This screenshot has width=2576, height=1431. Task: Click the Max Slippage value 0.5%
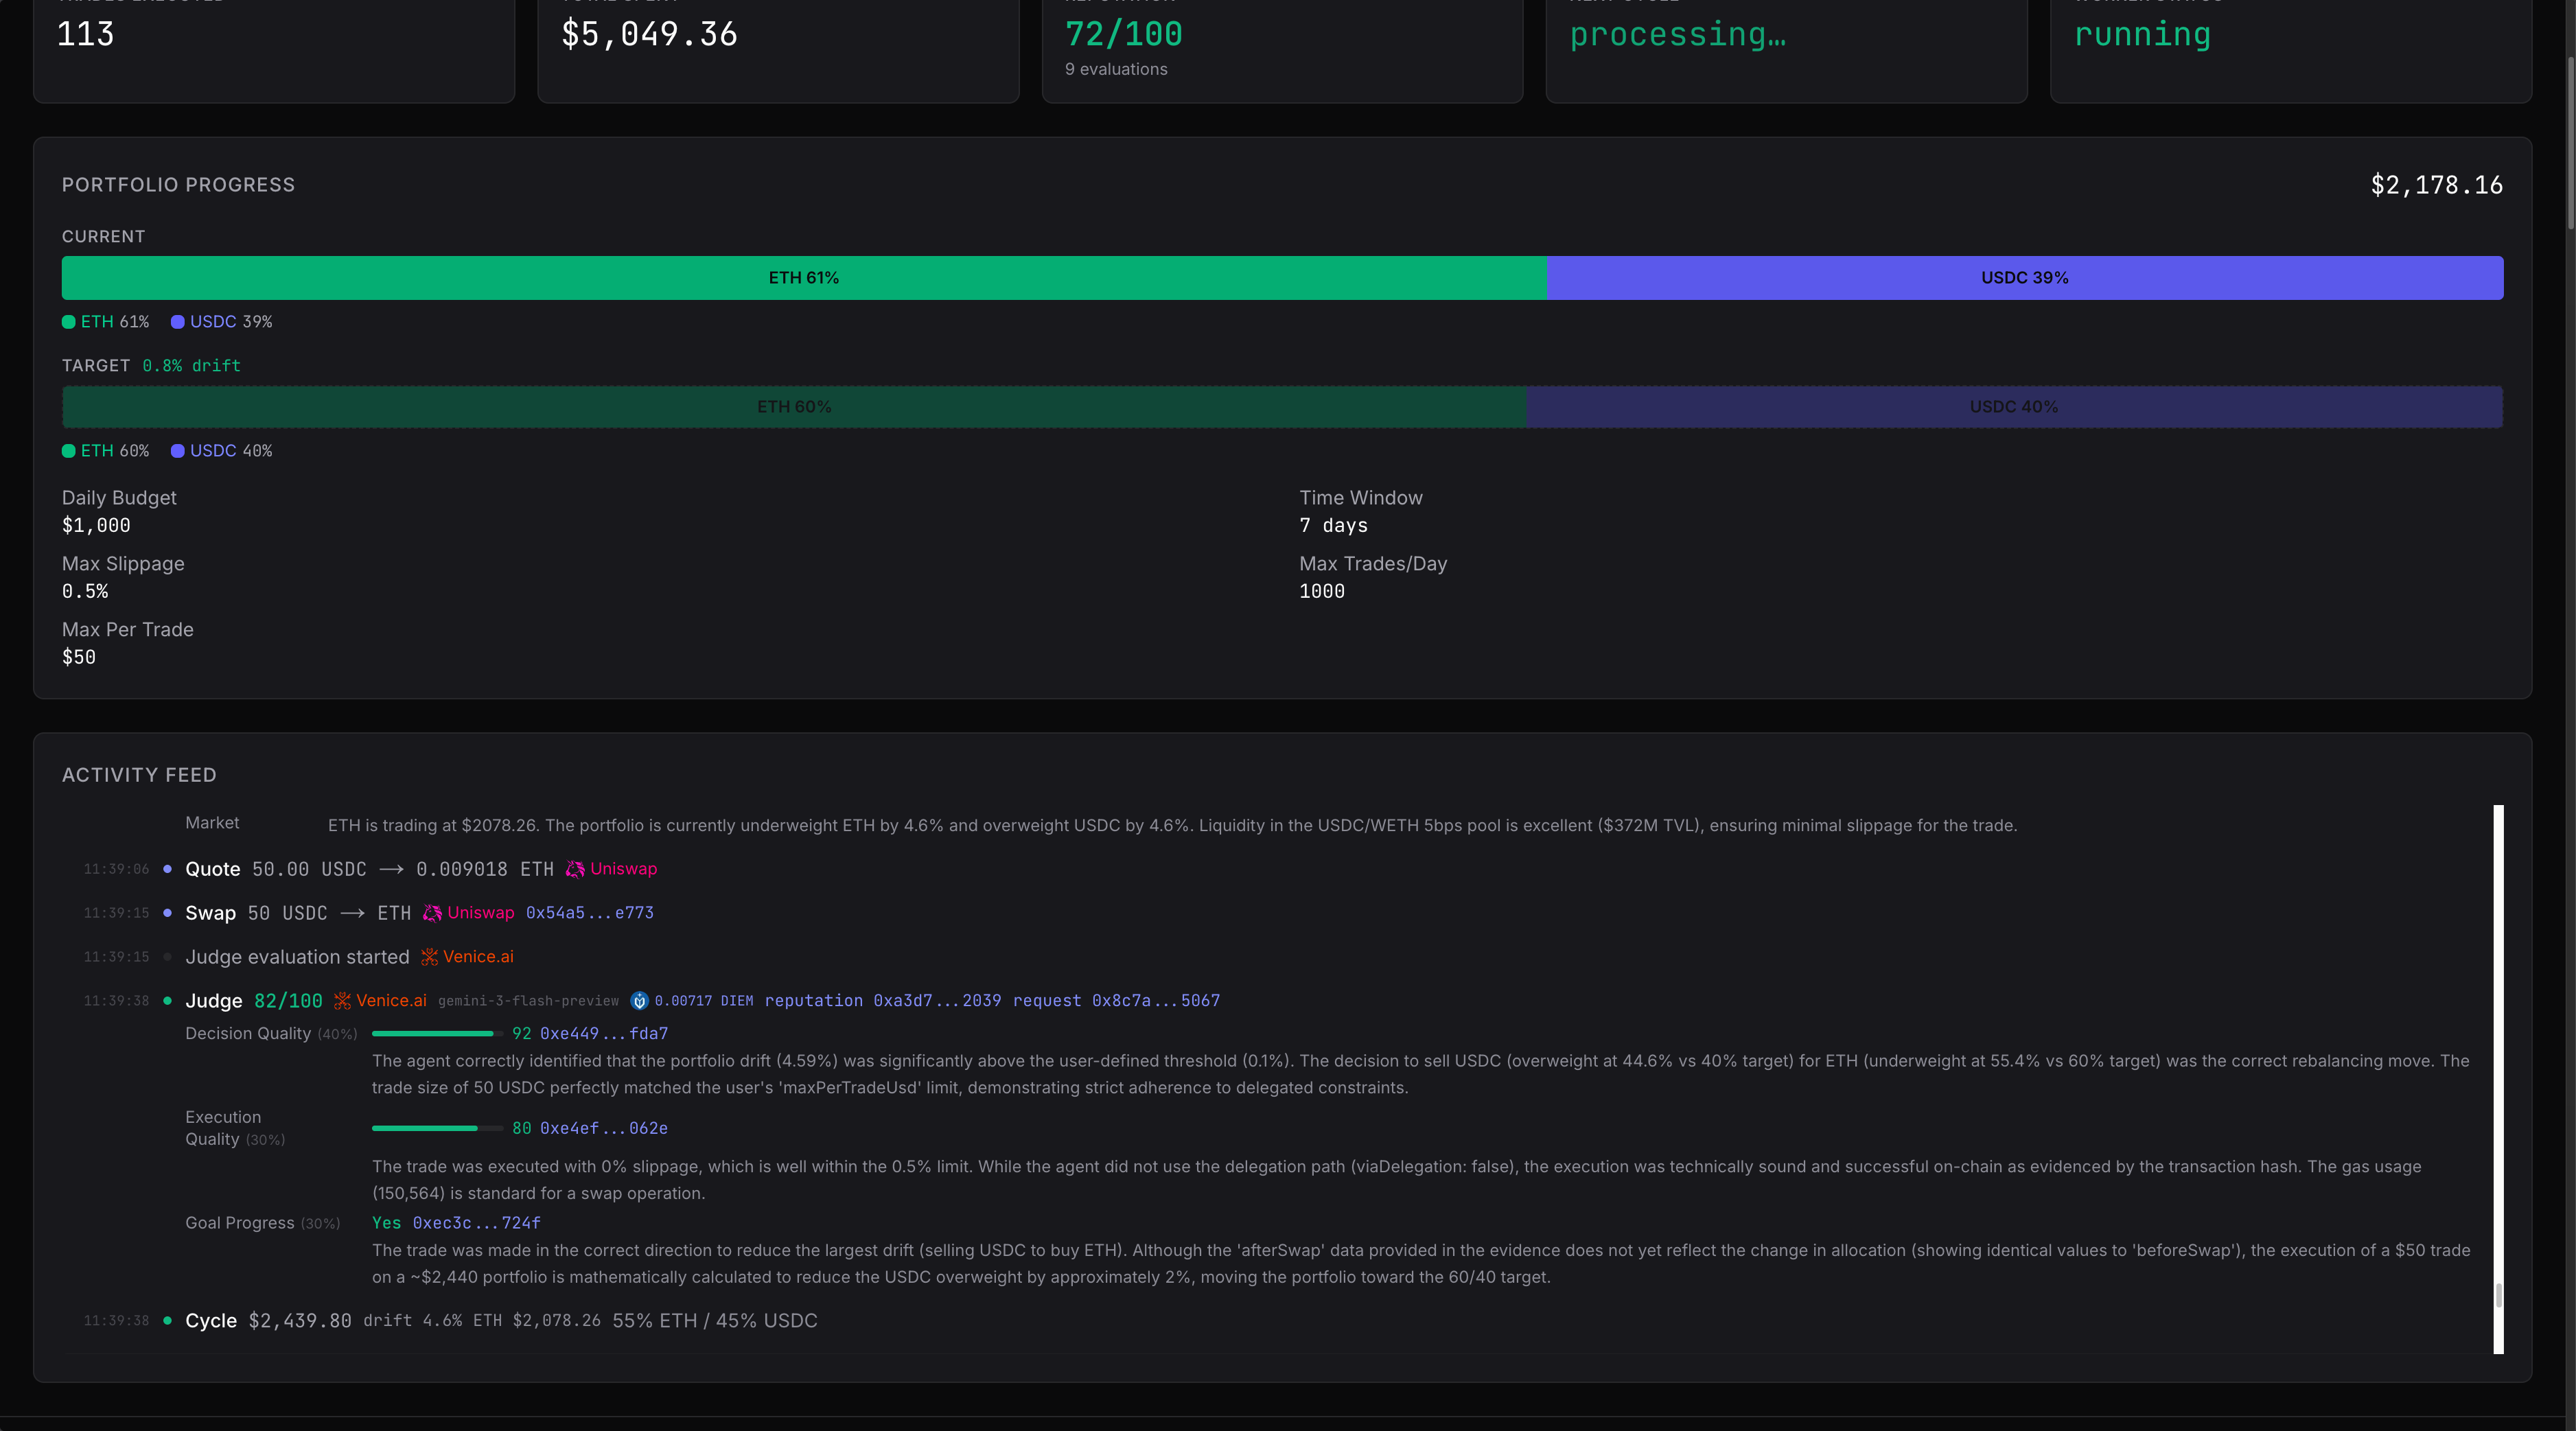(85, 592)
